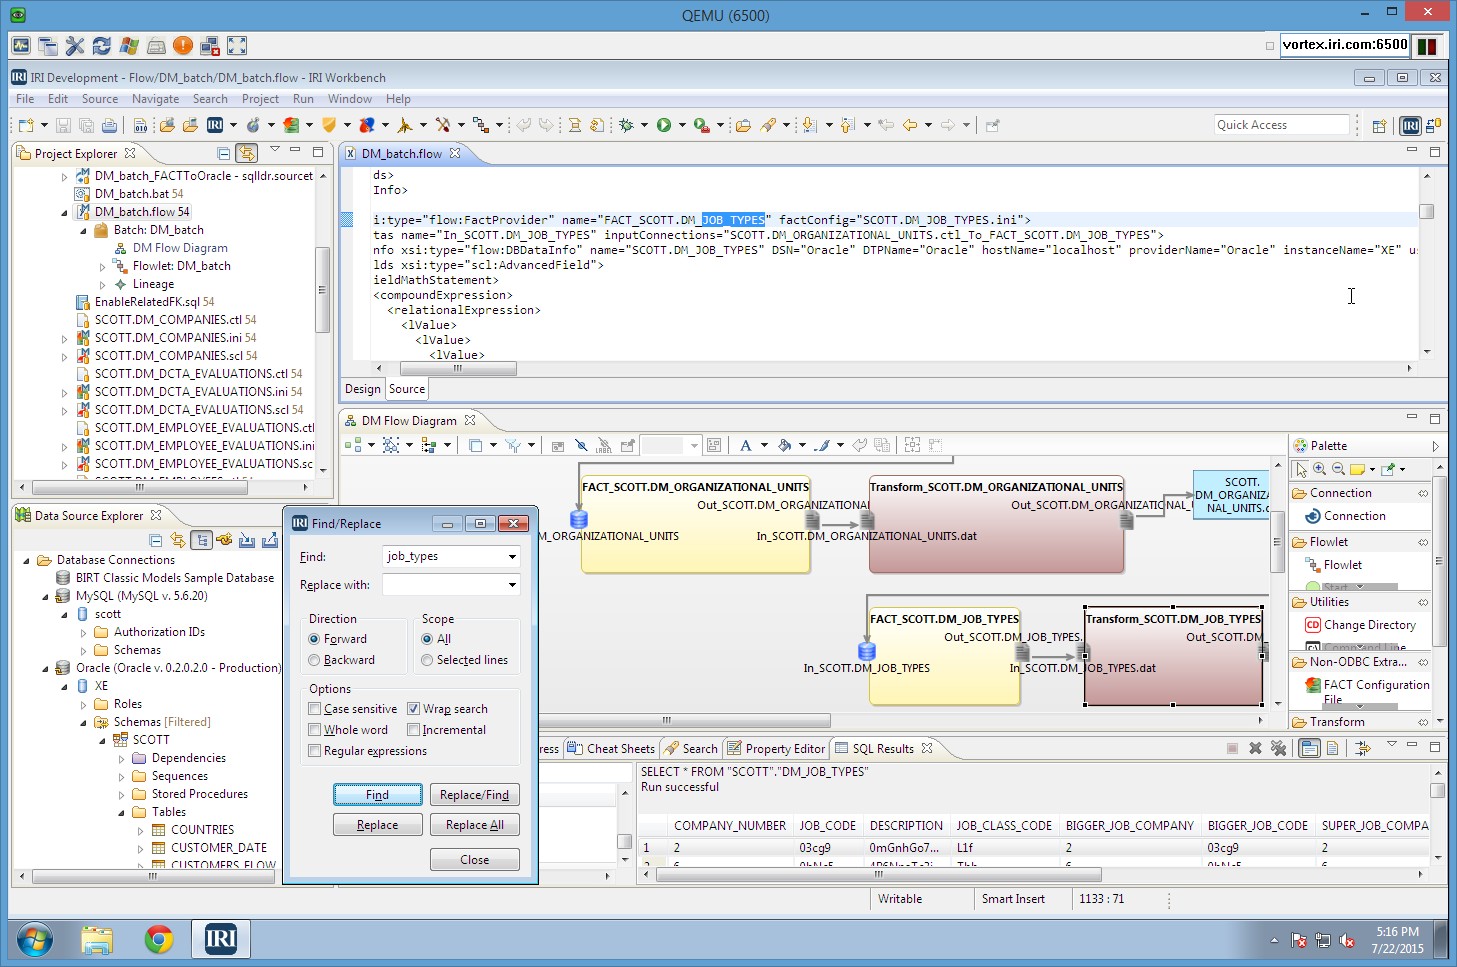Open the Run button dropdown arrow
Viewport: 1457px width, 967px height.
pos(682,126)
